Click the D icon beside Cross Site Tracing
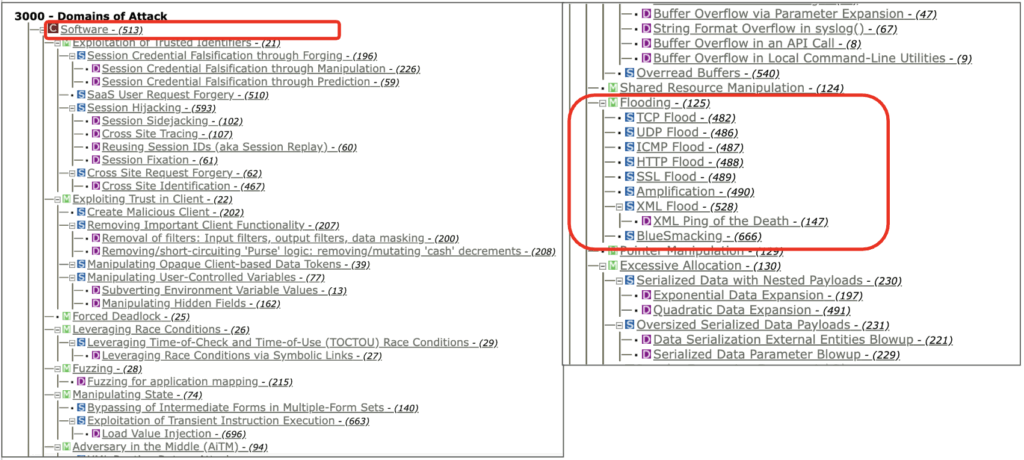This screenshot has height=460, width=1024. 96,134
